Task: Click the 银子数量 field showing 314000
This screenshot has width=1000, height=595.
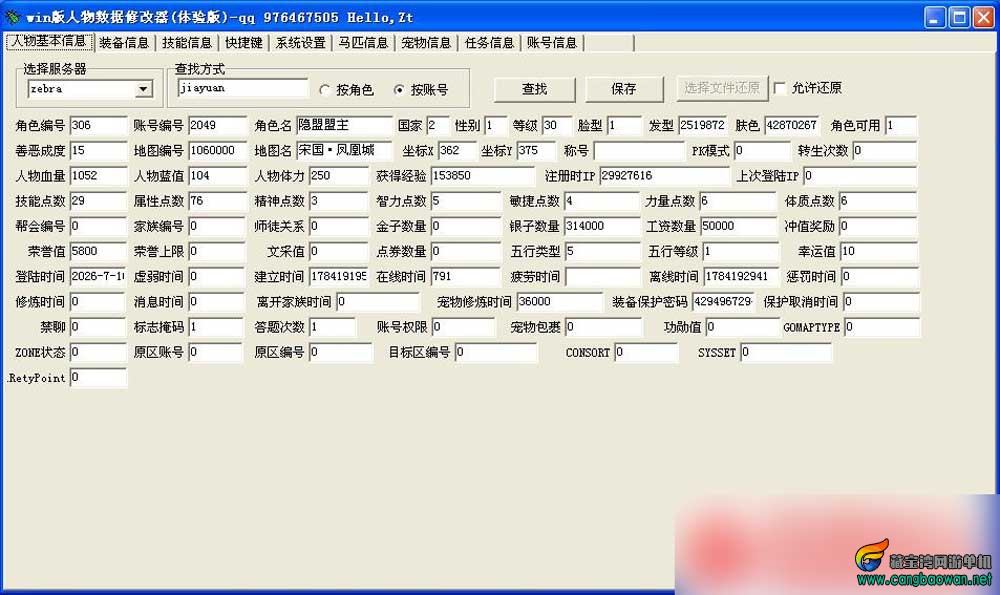Action: (602, 226)
